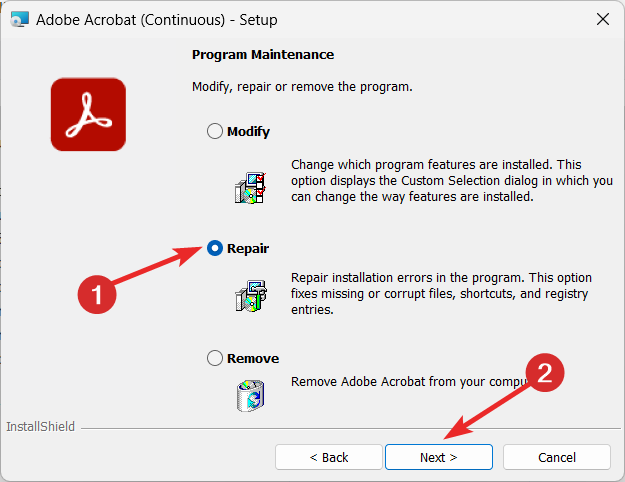Click the bold Modify option label
625x482 pixels.
(248, 132)
